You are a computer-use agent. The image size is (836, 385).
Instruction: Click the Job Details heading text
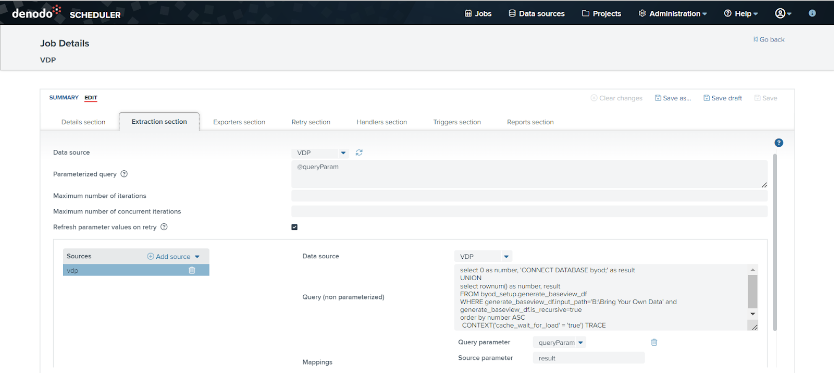(x=65, y=44)
